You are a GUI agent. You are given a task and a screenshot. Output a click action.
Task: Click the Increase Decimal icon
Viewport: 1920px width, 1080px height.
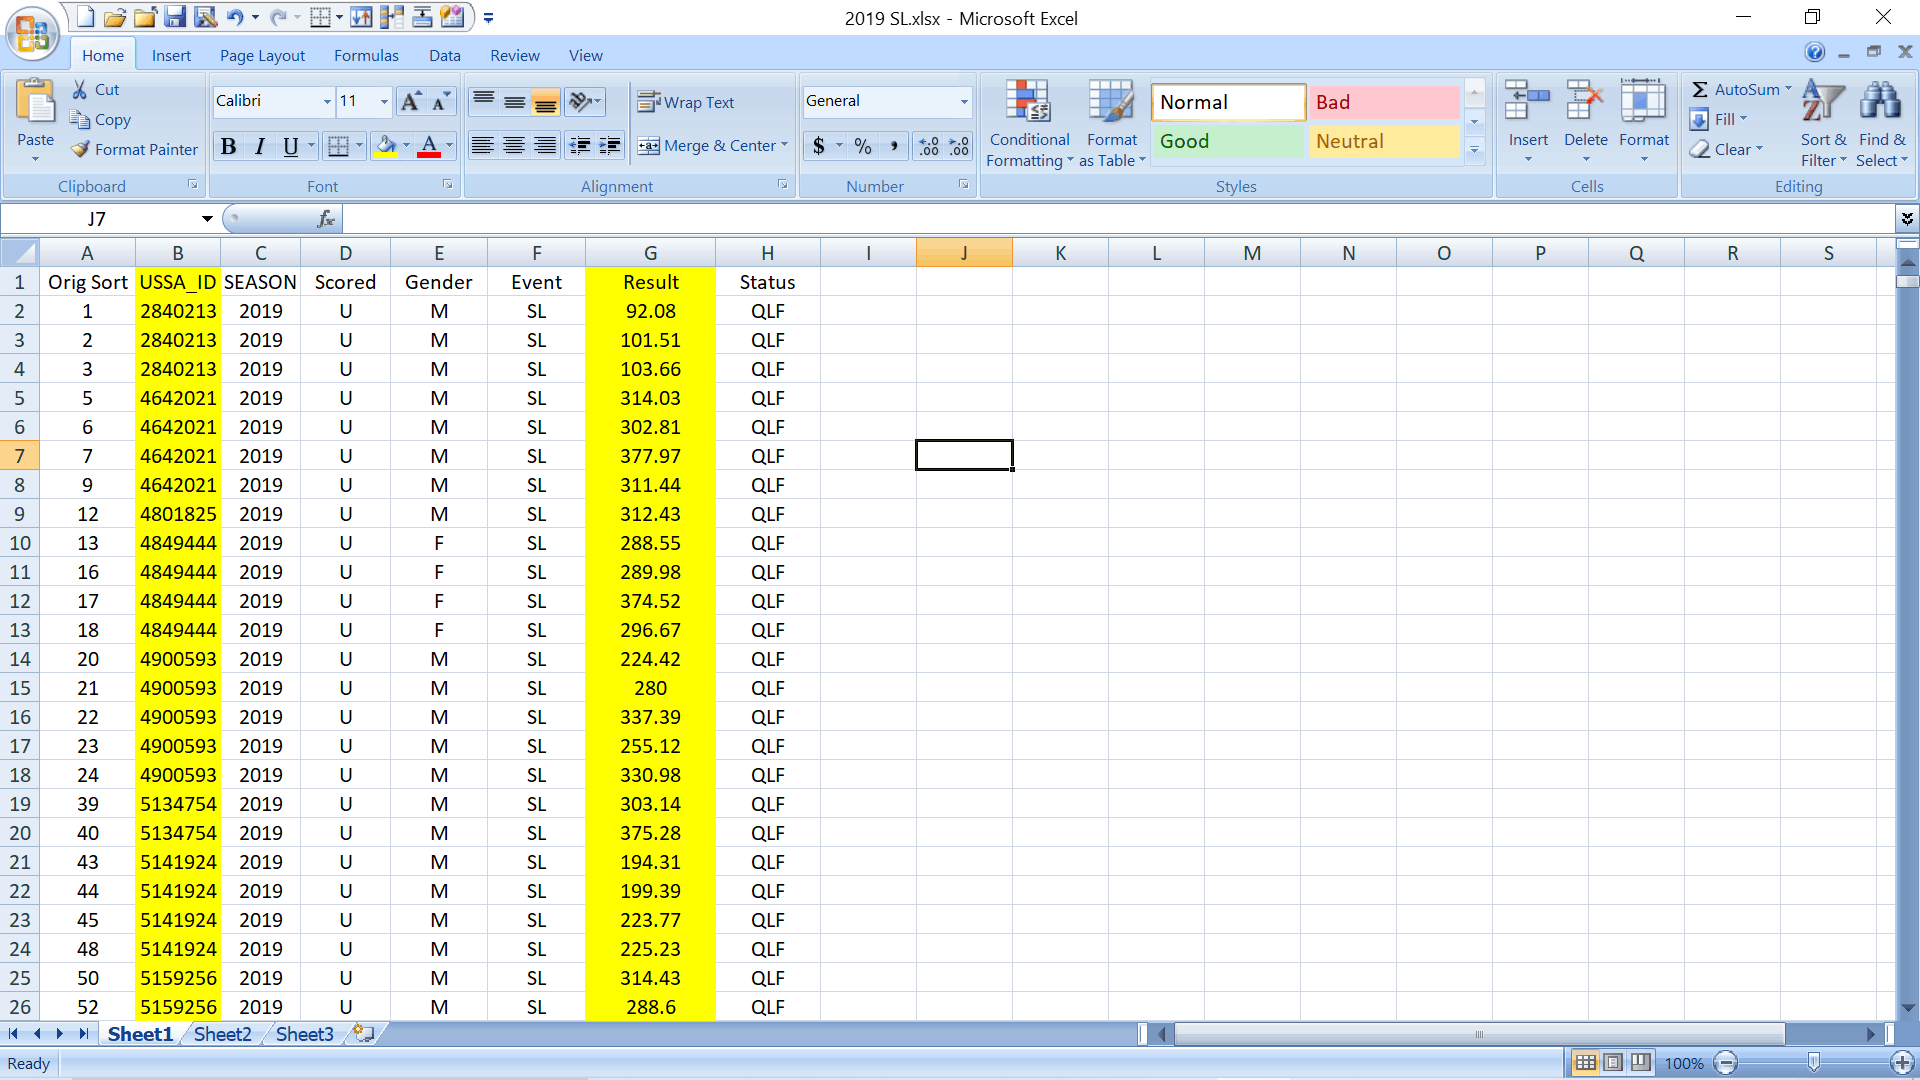pyautogui.click(x=929, y=146)
